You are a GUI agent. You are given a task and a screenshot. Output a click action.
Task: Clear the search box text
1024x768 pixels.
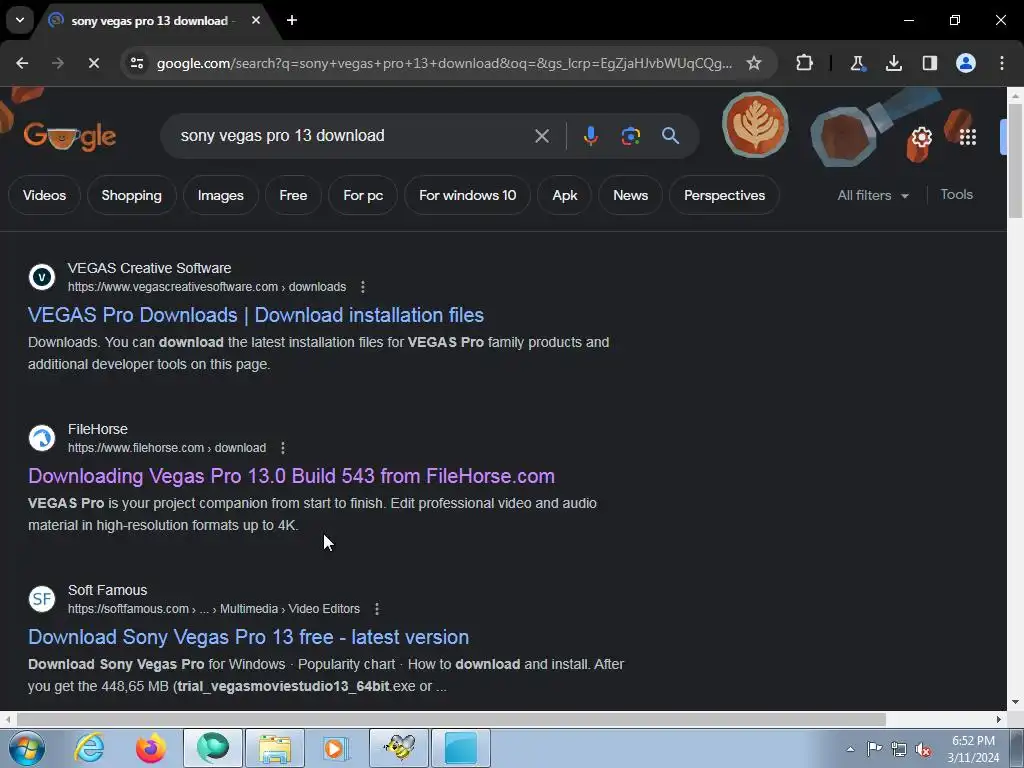pyautogui.click(x=541, y=136)
